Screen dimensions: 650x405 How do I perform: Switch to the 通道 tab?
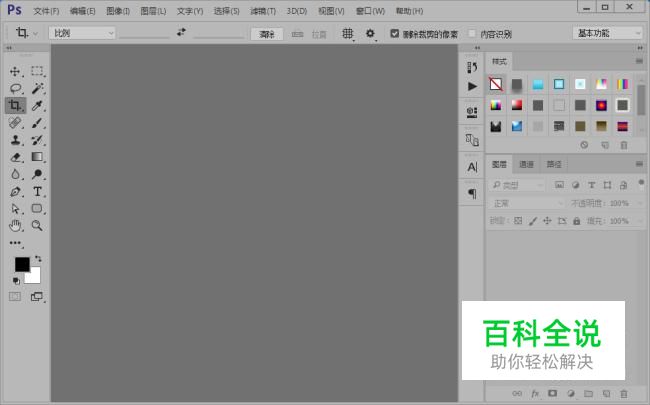click(x=527, y=164)
